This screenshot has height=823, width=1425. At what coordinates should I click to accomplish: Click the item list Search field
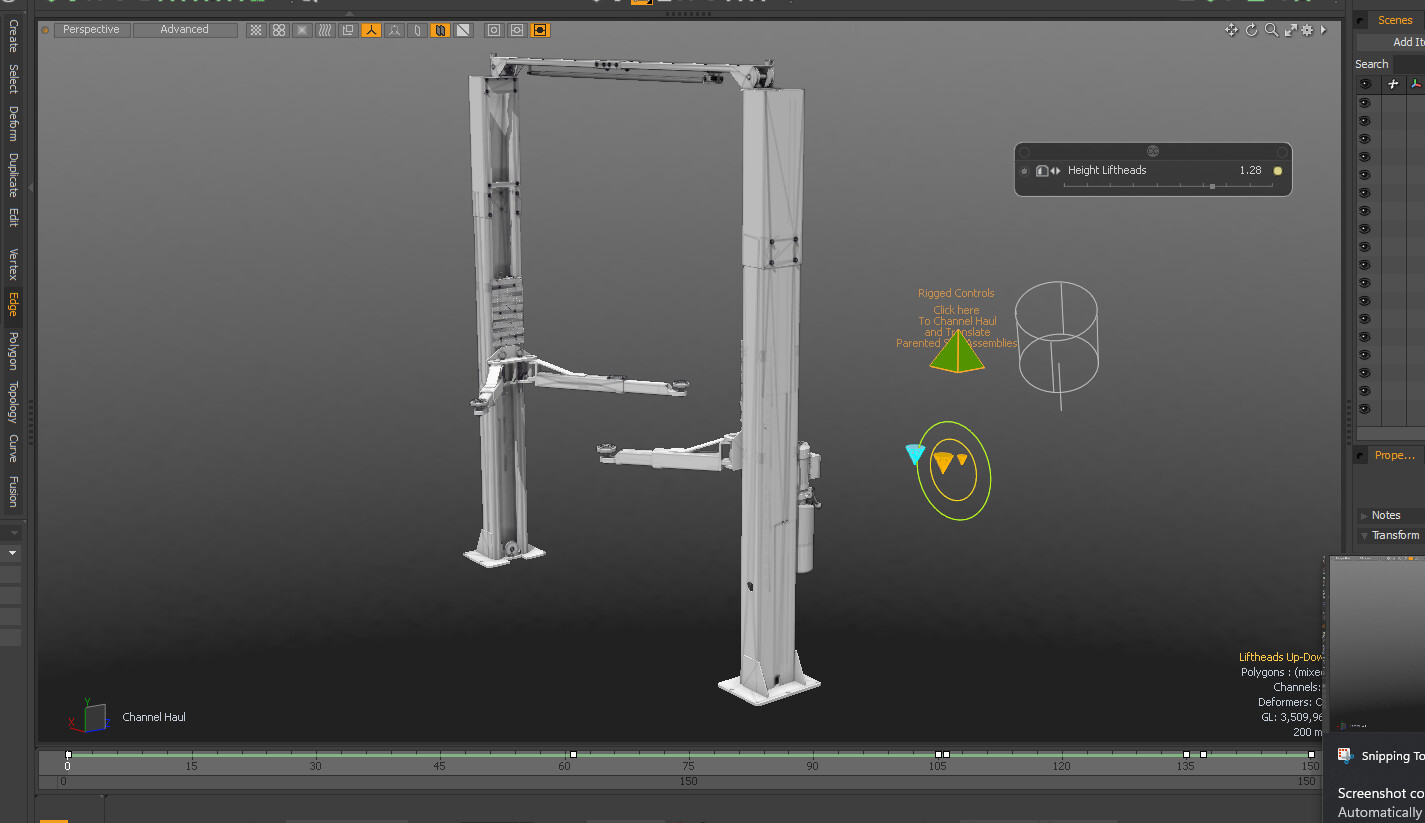1409,64
